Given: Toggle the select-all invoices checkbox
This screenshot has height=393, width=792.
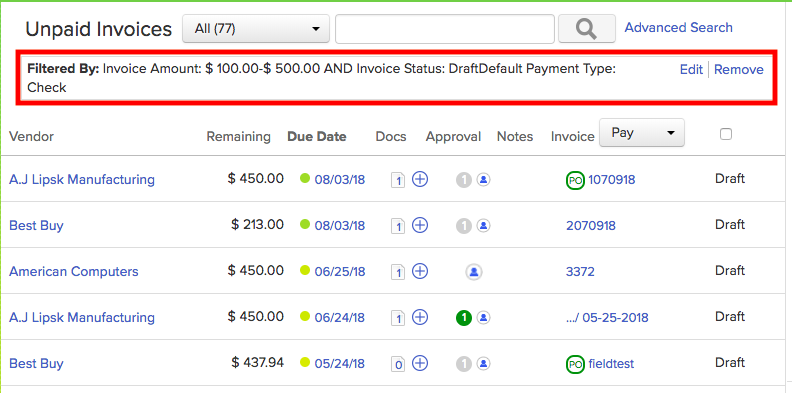Looking at the screenshot, I should (726, 134).
